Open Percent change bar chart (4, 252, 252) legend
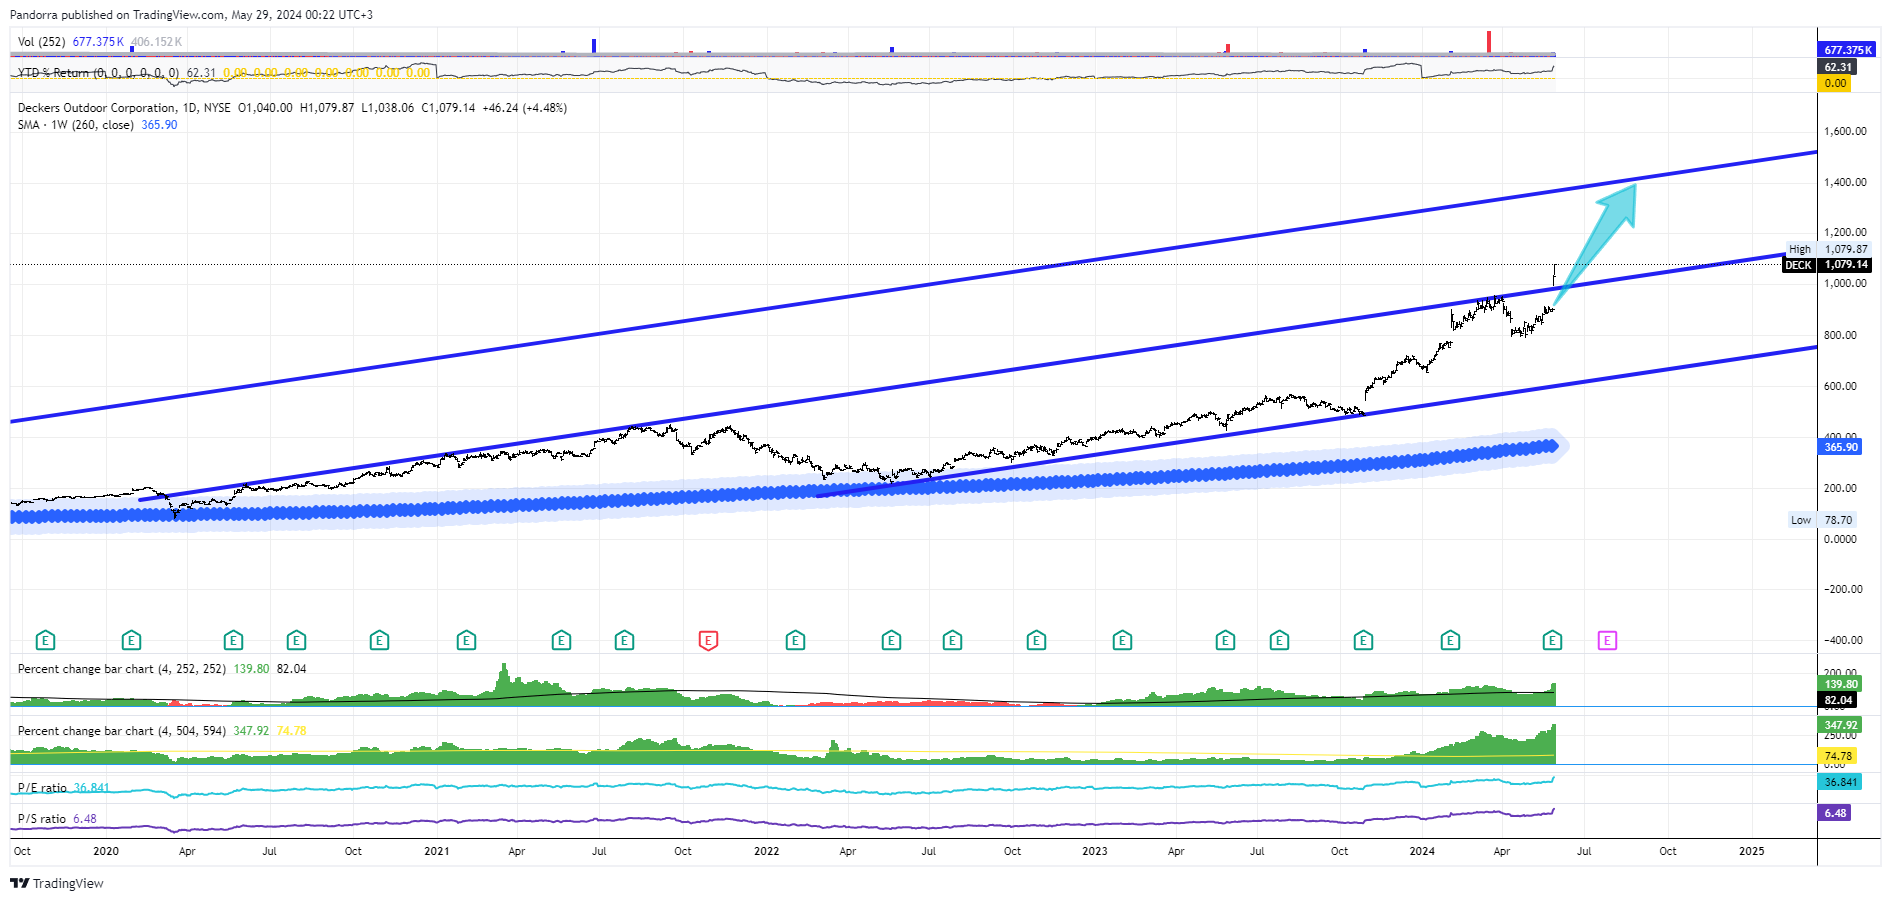The width and height of the screenshot is (1891, 901). pyautogui.click(x=122, y=669)
